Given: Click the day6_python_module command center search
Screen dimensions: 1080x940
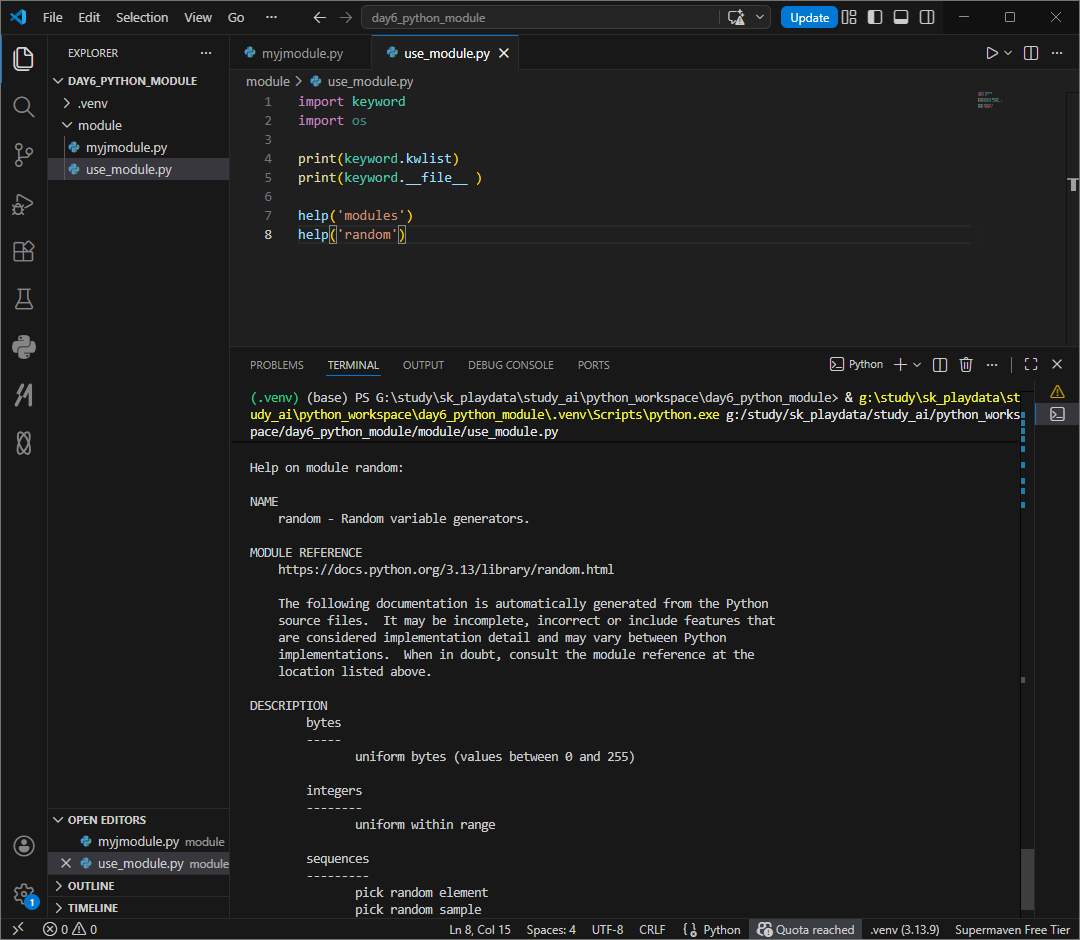Looking at the screenshot, I should coord(541,17).
